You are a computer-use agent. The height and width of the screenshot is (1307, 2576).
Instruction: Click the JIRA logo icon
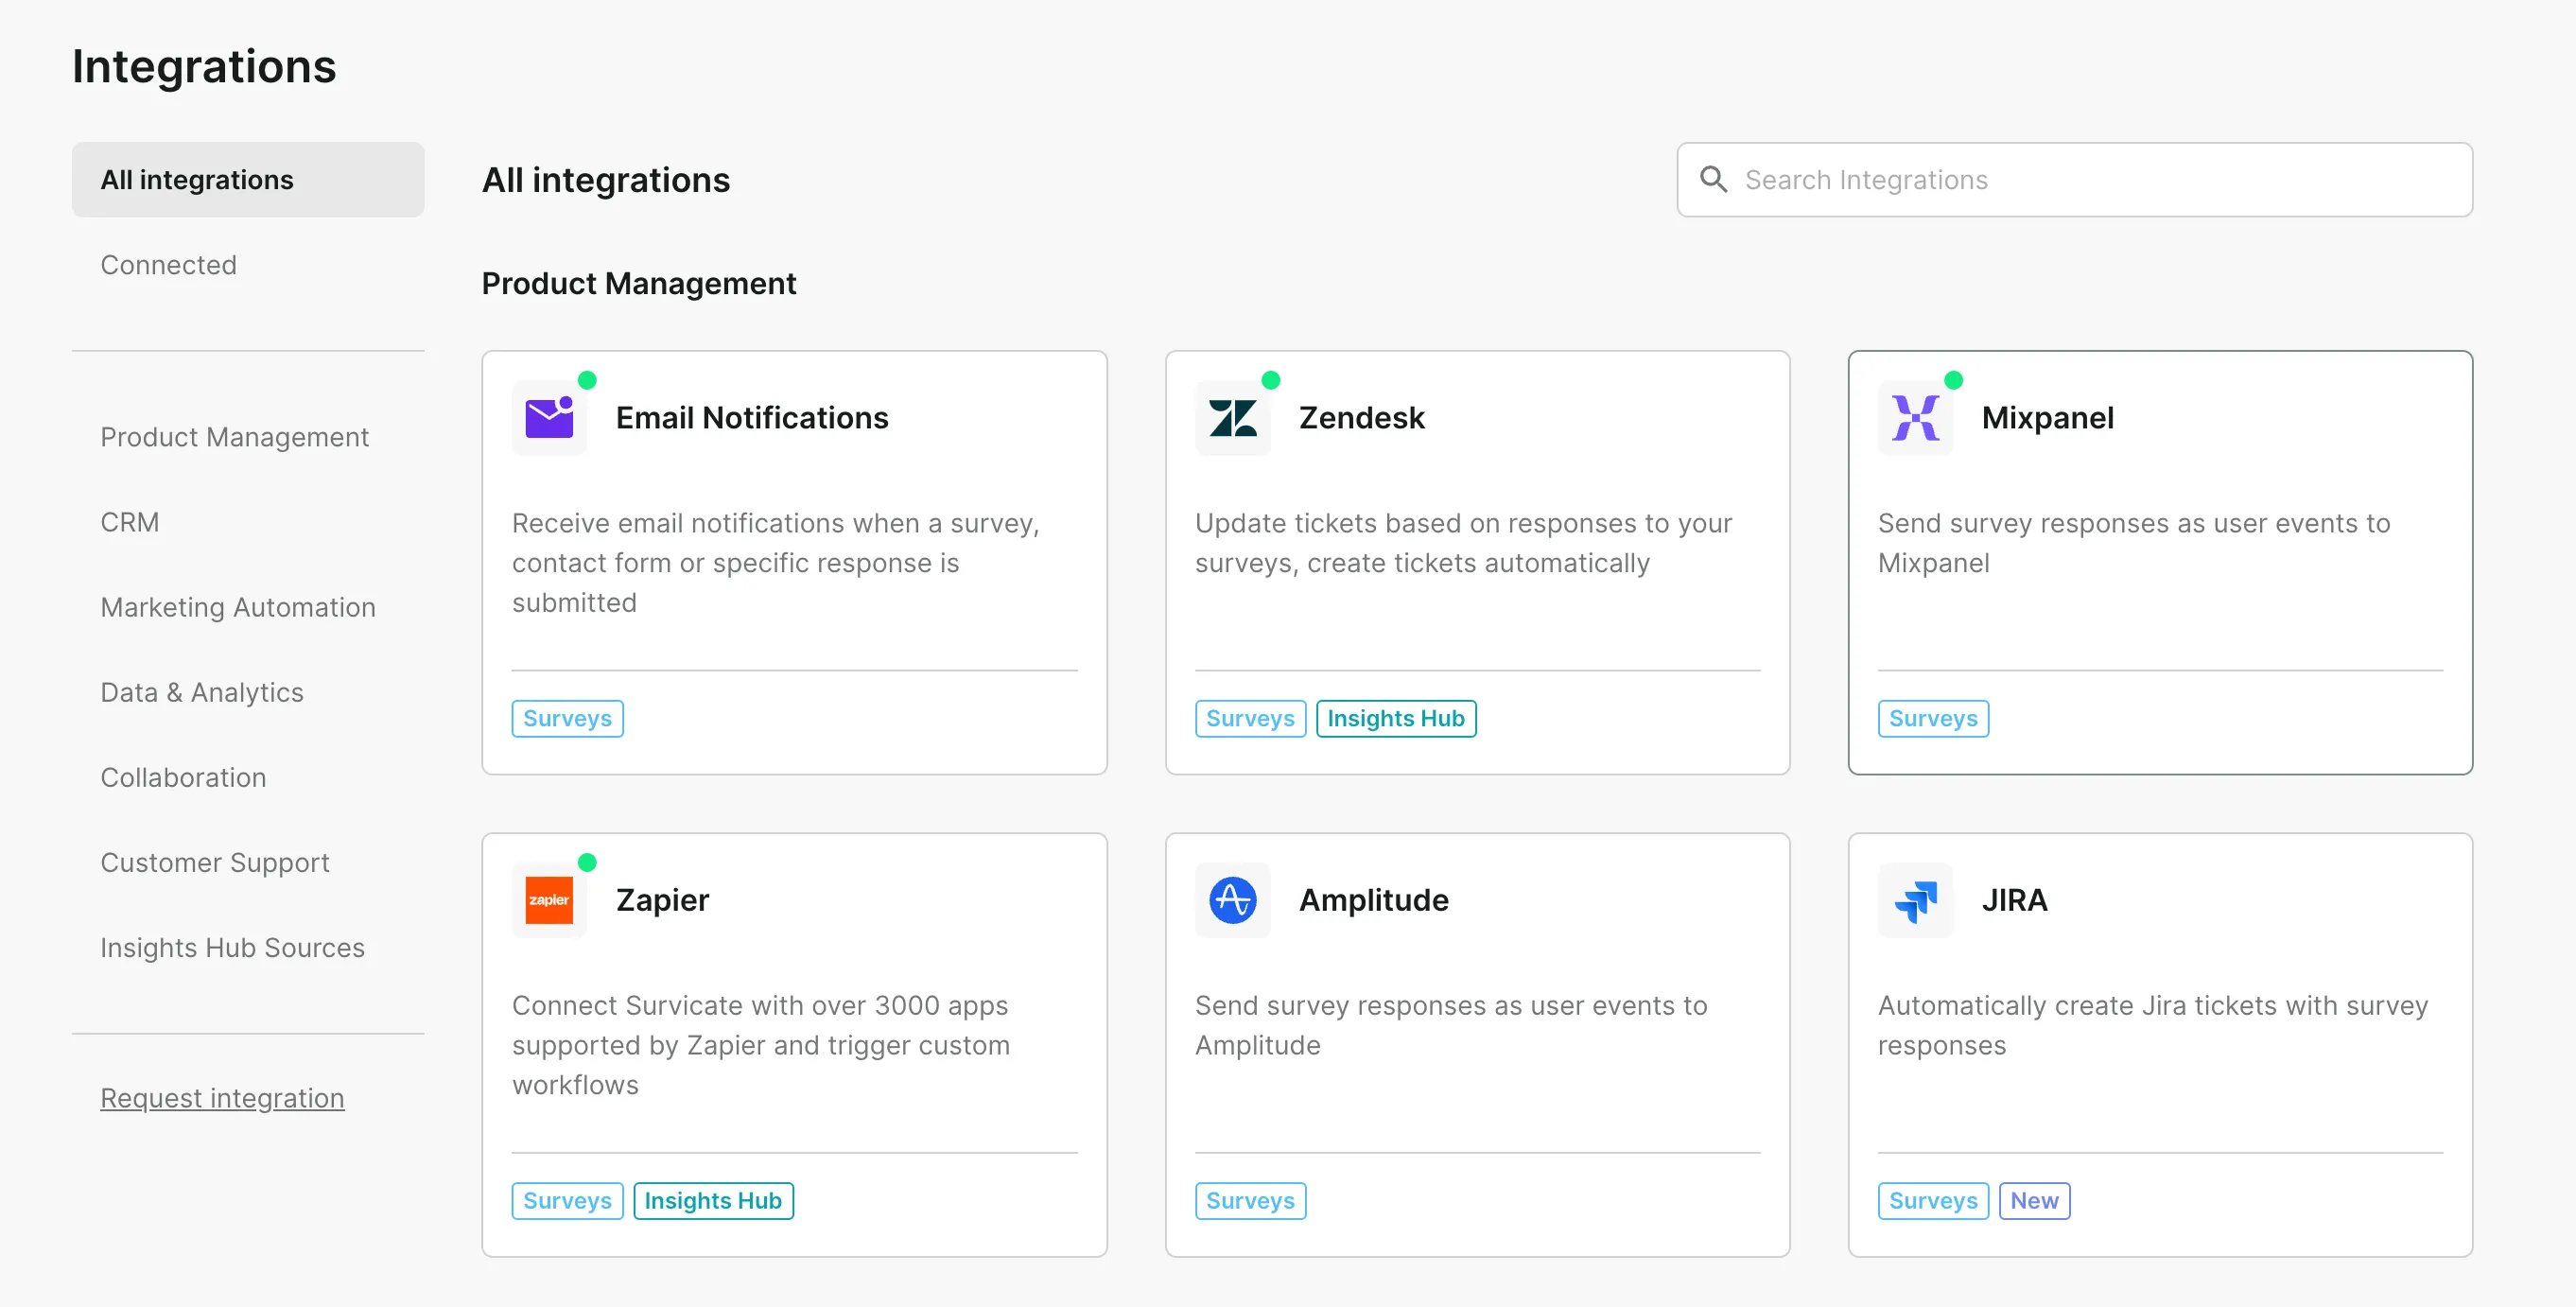click(x=1915, y=900)
